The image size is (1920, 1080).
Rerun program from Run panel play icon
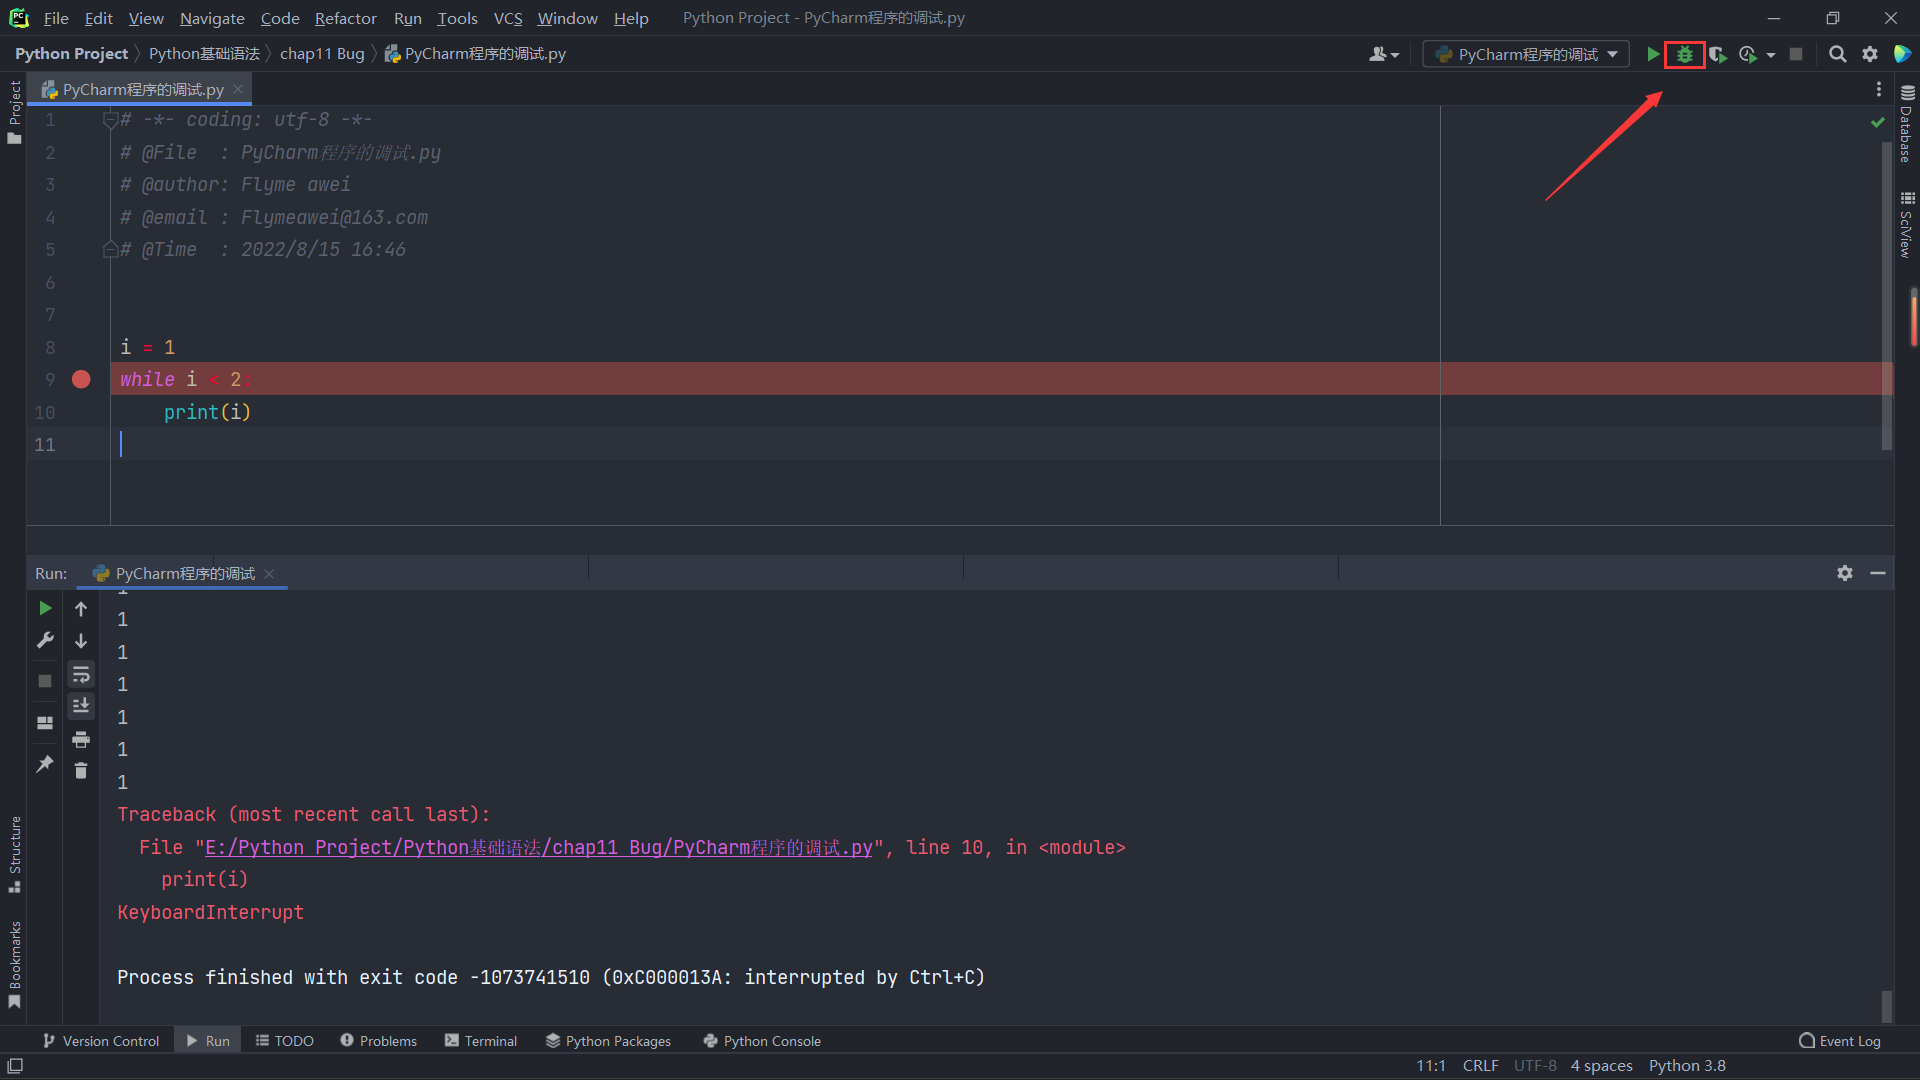click(45, 608)
